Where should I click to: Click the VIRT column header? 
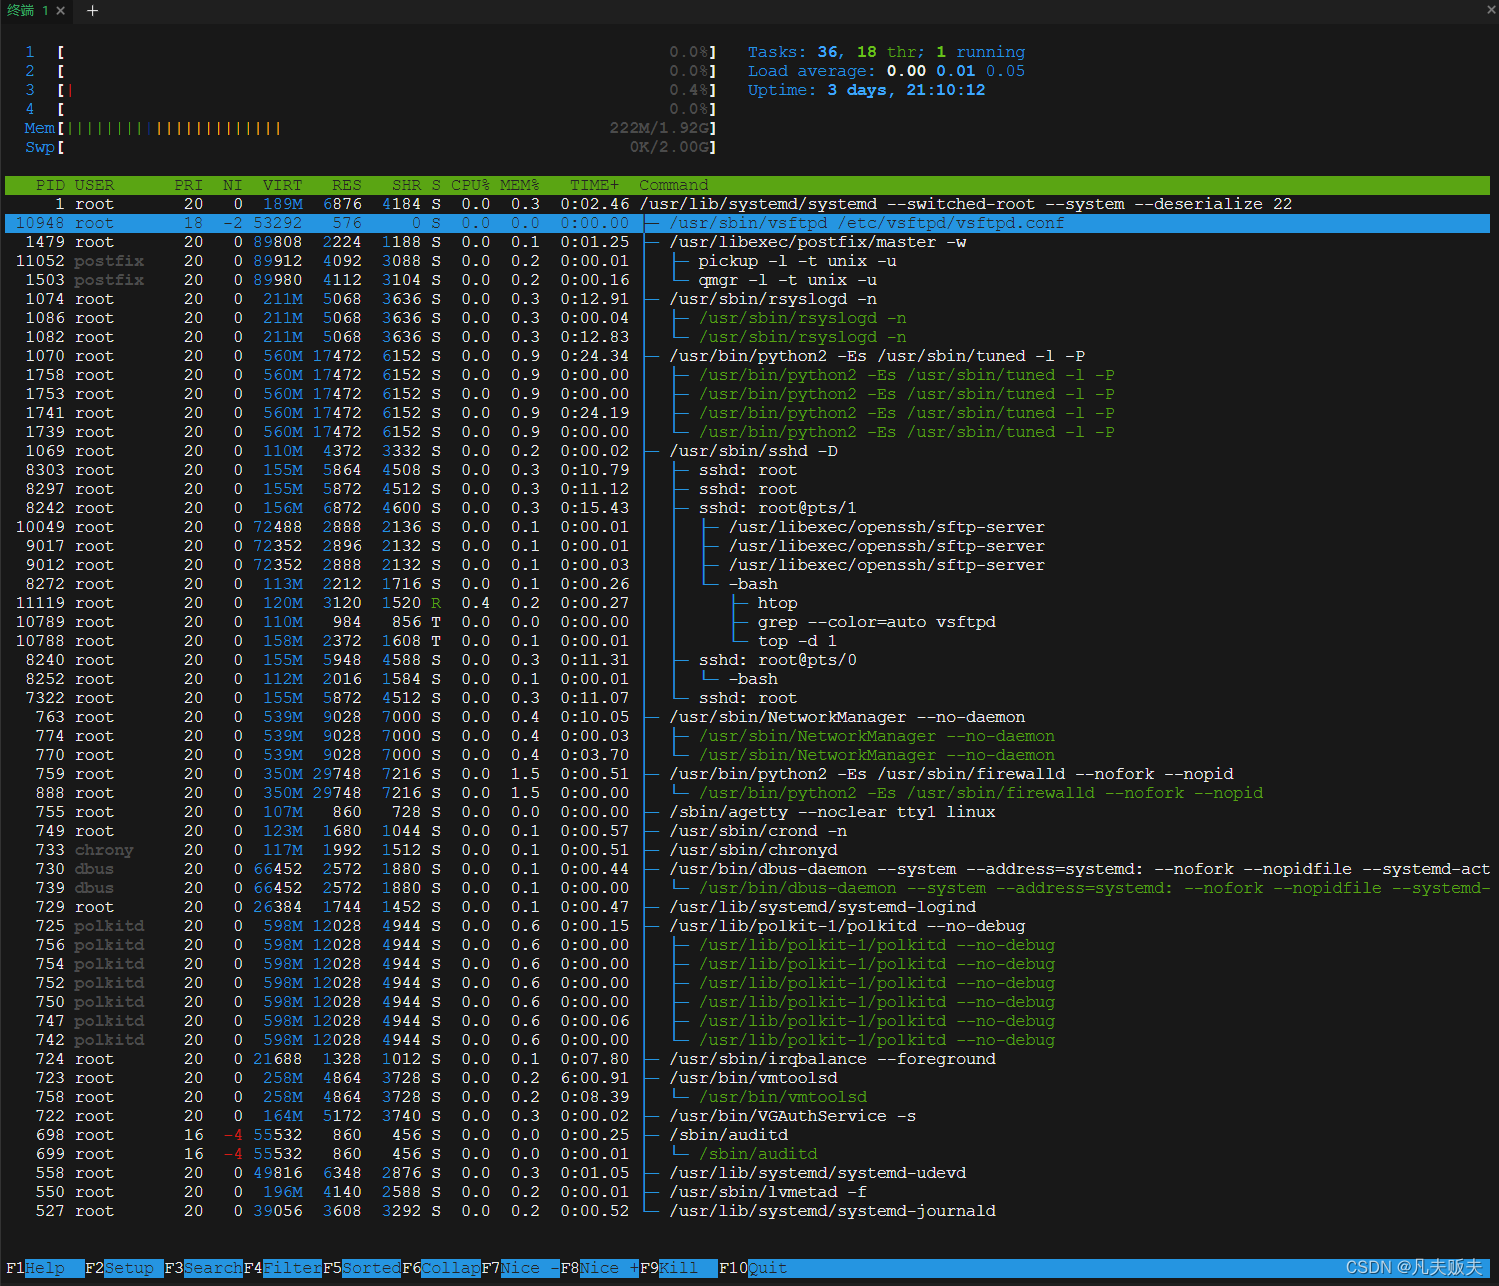[x=282, y=185]
